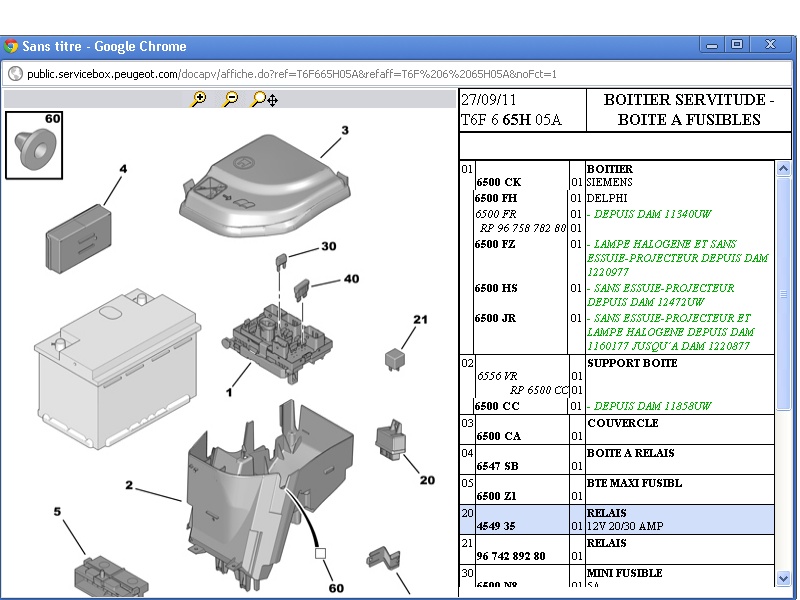Click the date 27/09/11

coord(489,100)
